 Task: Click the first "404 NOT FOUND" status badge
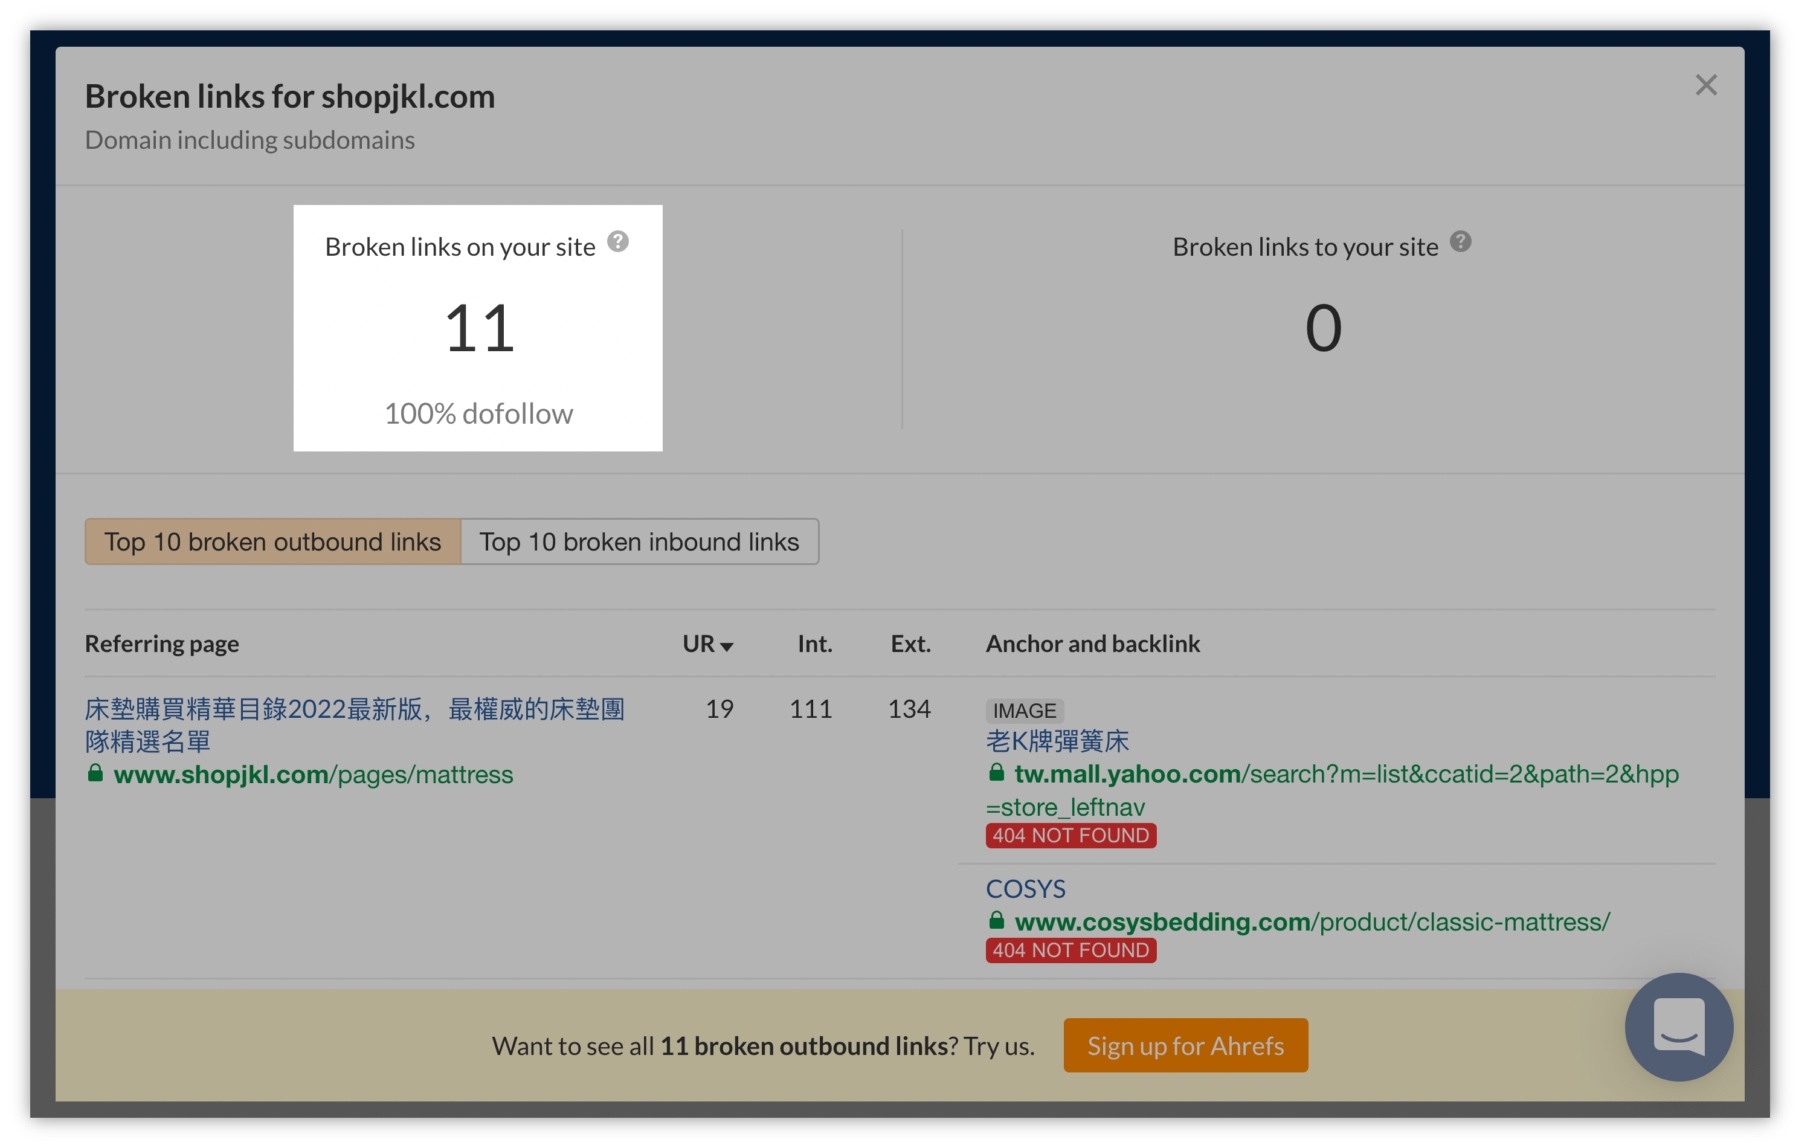pyautogui.click(x=1070, y=835)
